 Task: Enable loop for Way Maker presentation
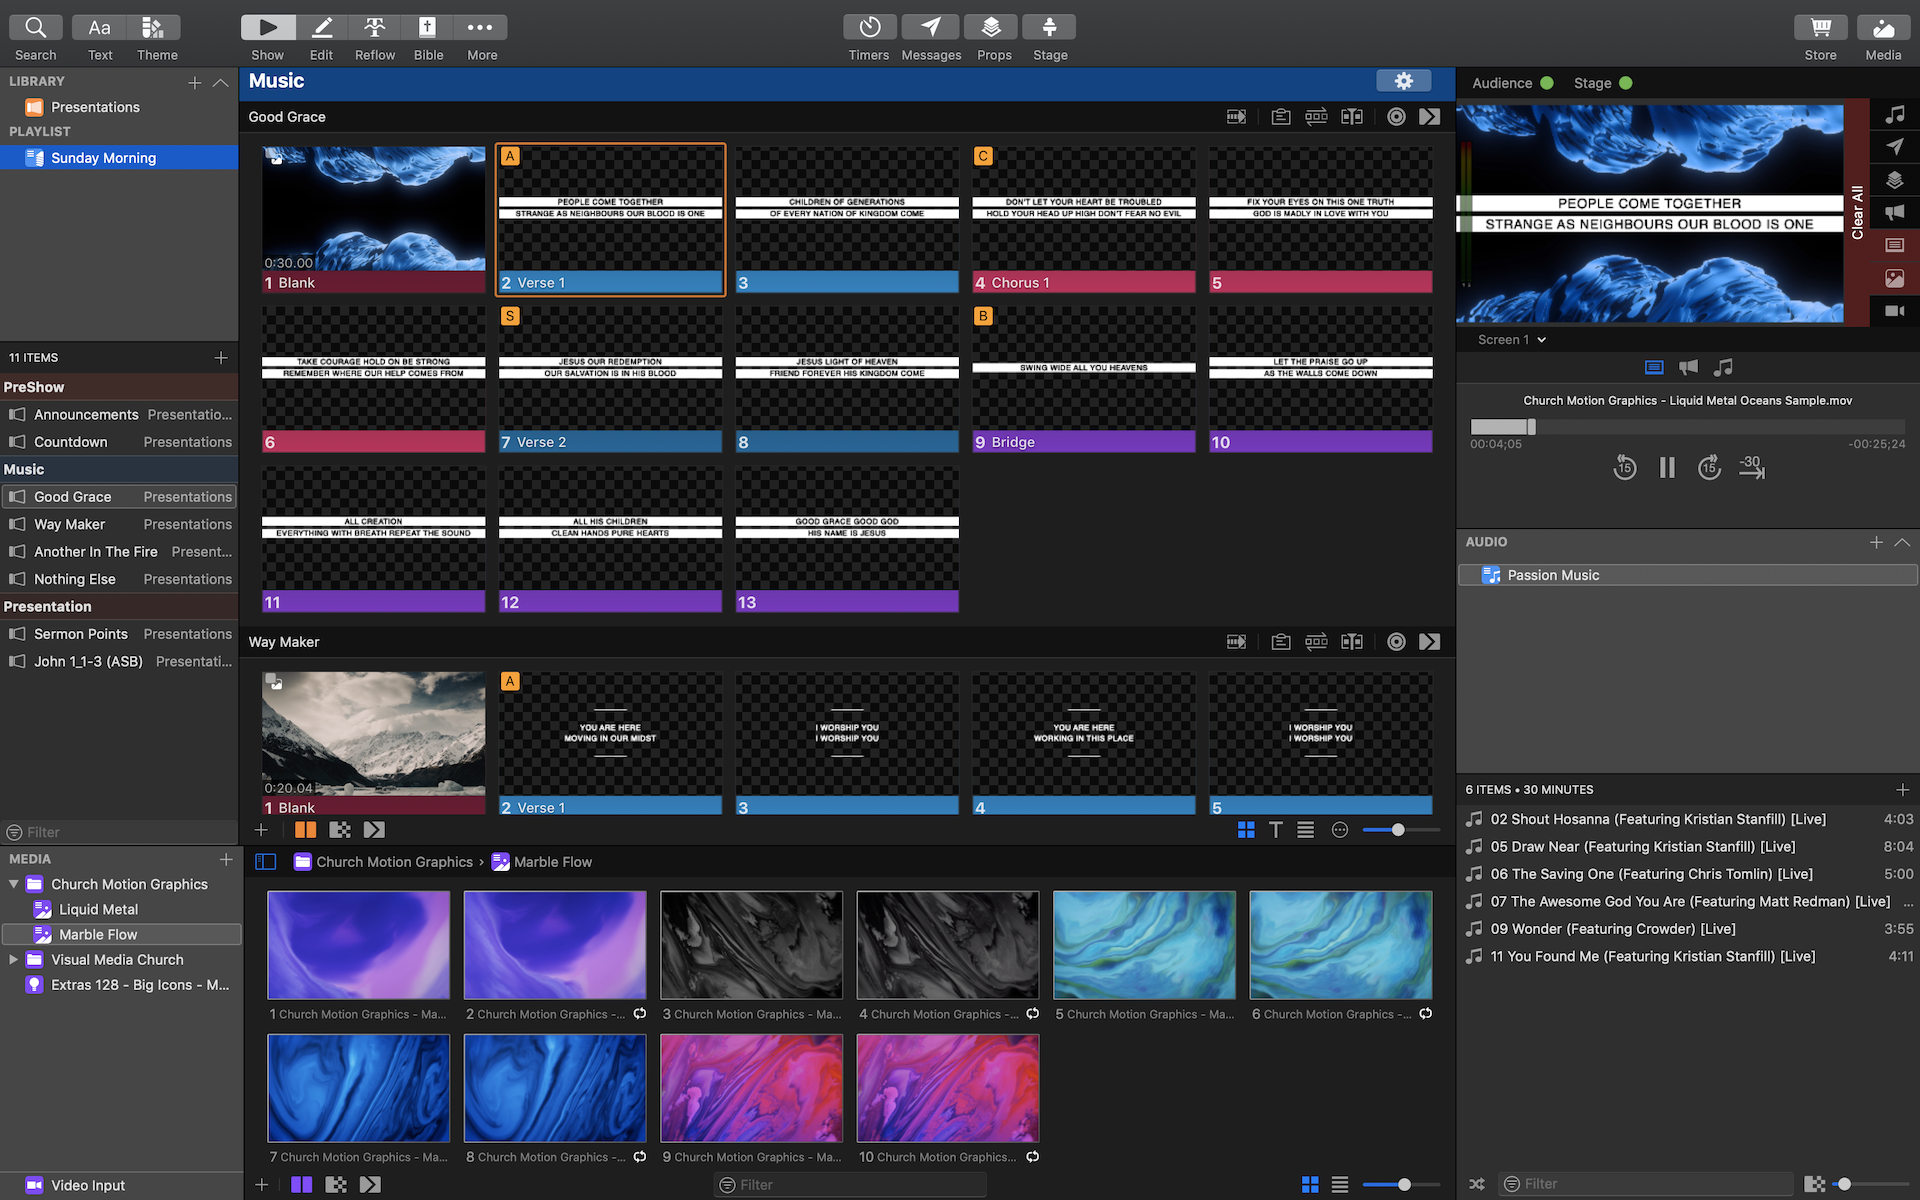click(x=1315, y=641)
